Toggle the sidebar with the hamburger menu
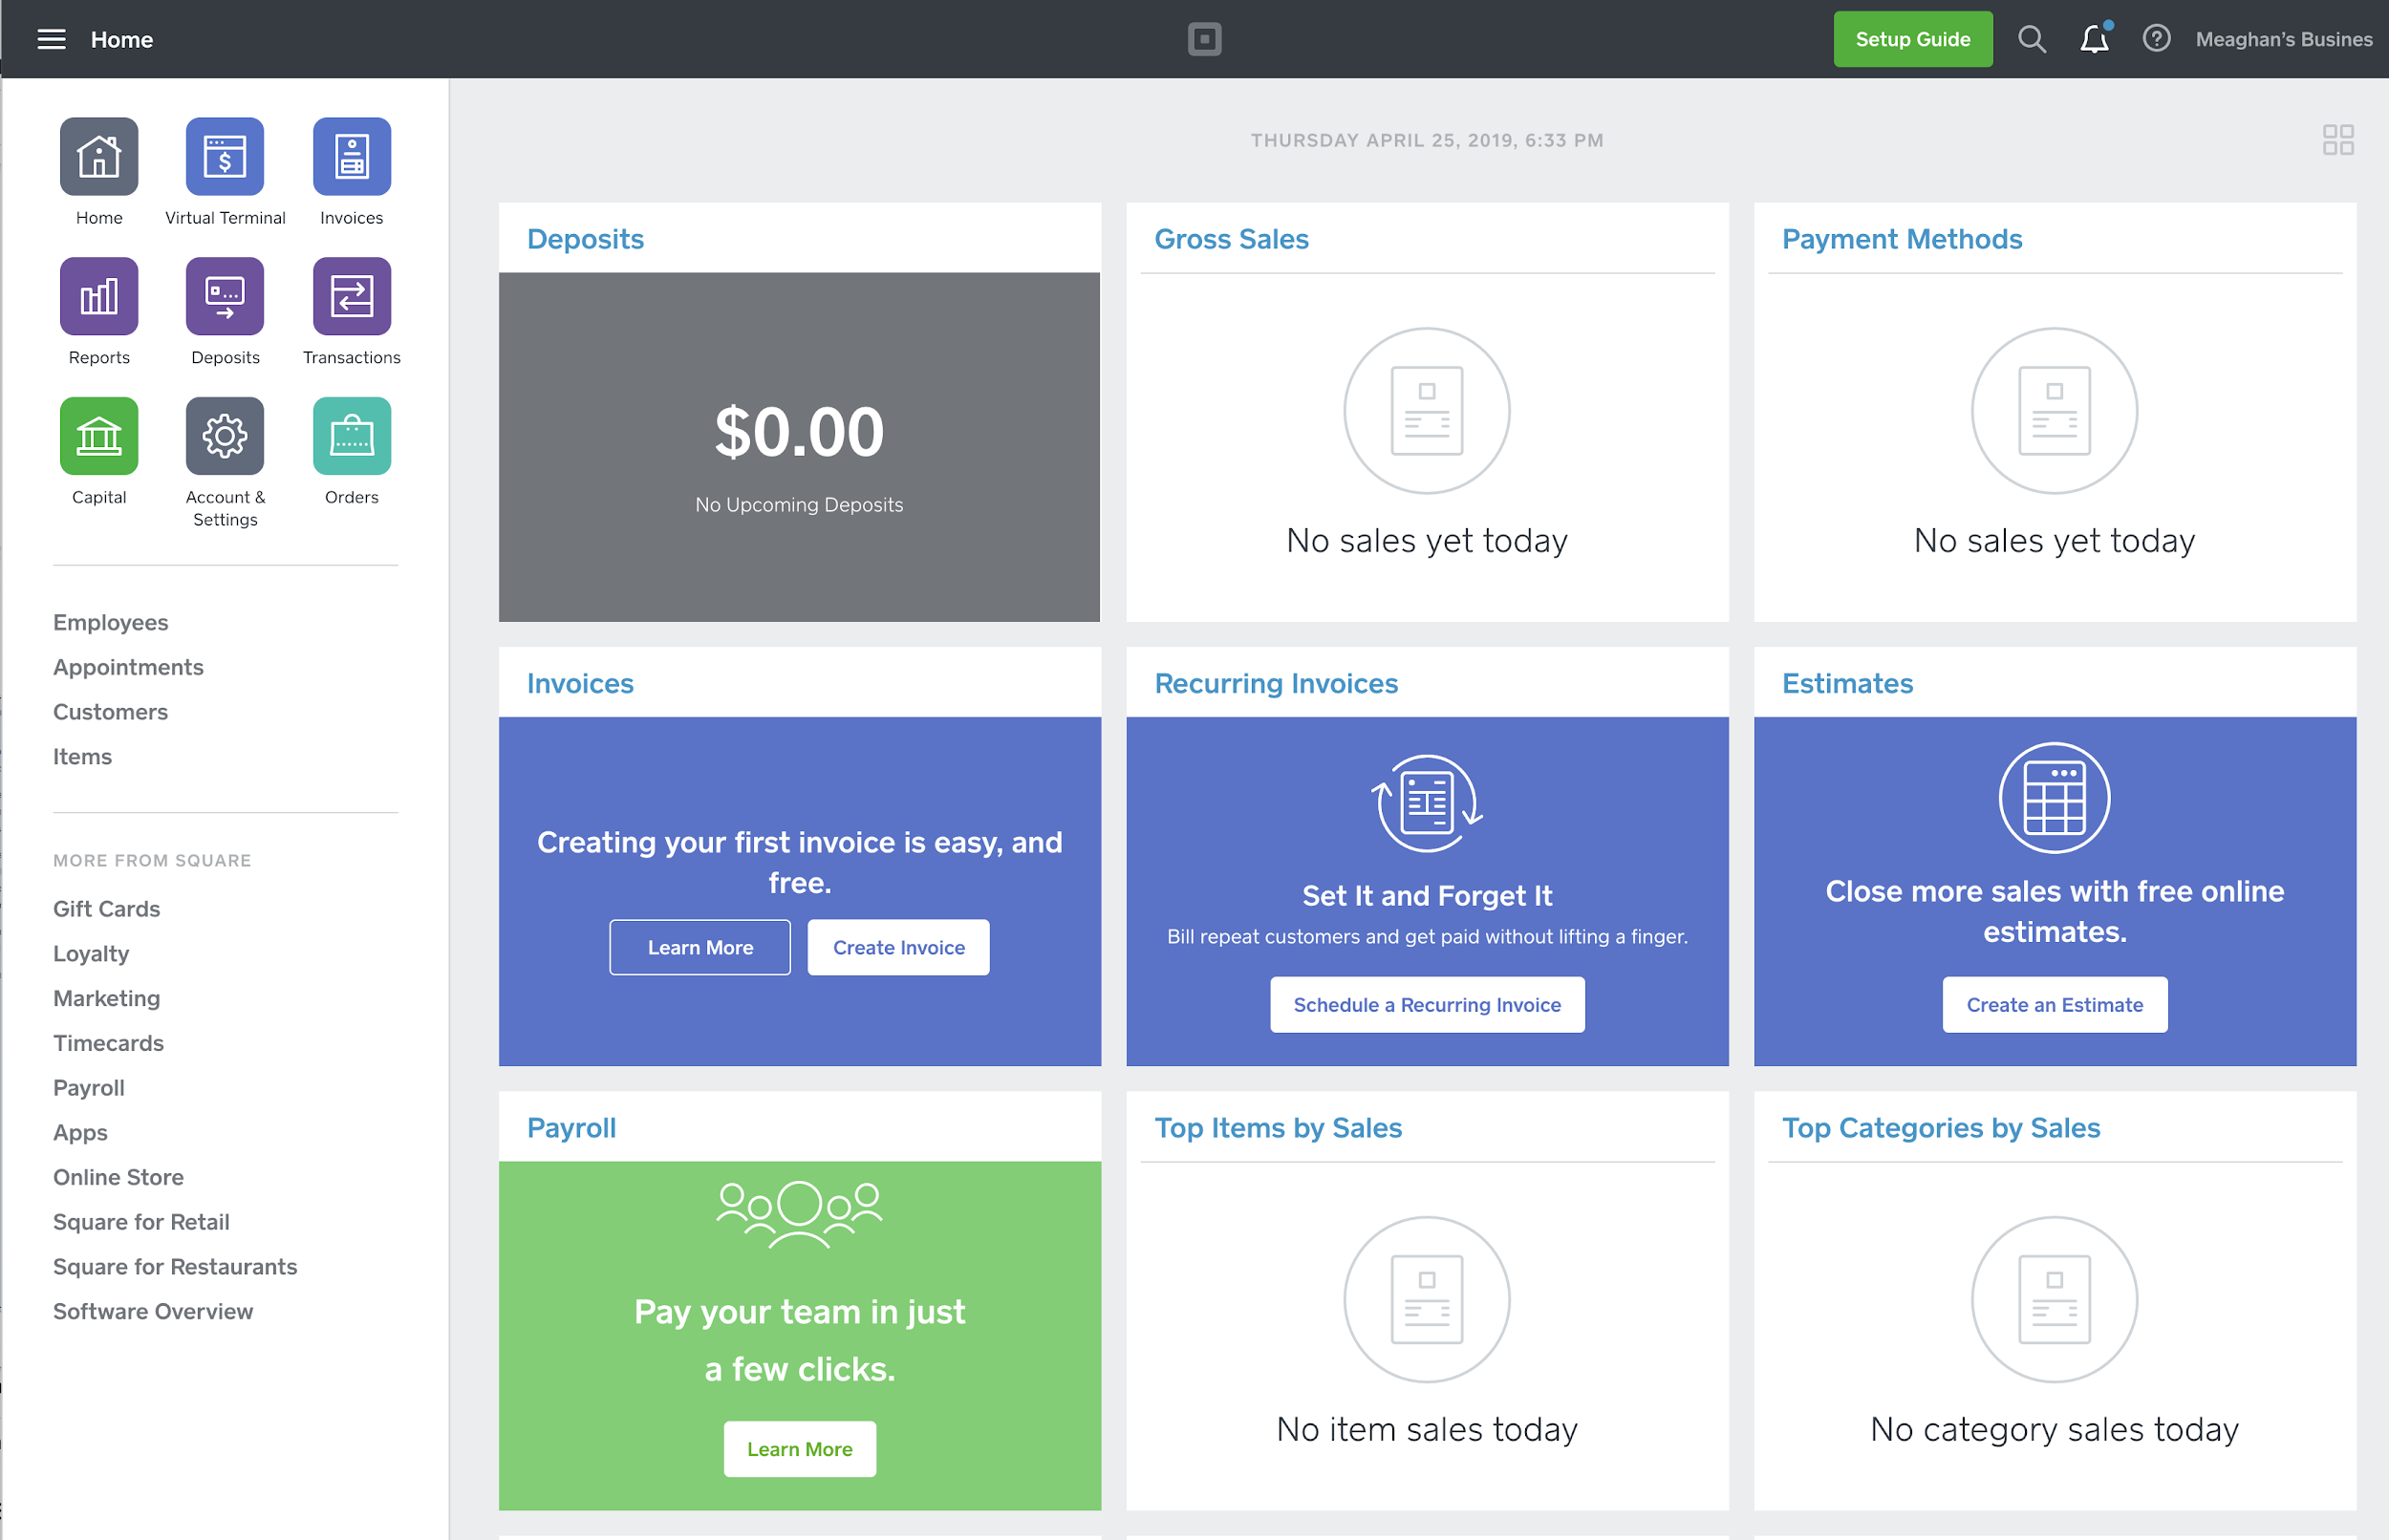Viewport: 2389px width, 1540px height. (52, 39)
